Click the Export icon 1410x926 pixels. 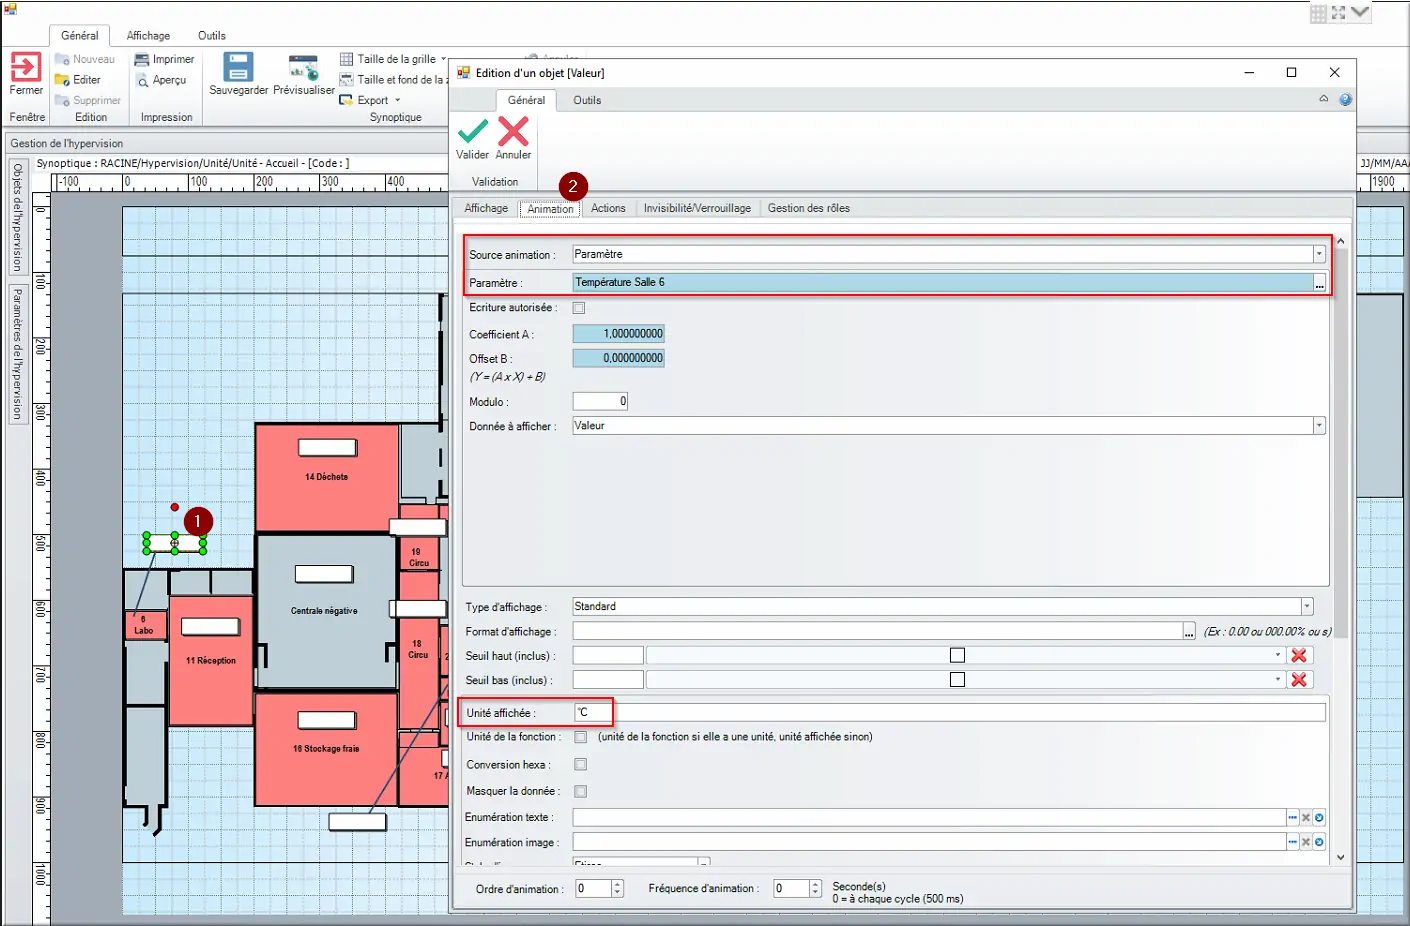tap(347, 100)
